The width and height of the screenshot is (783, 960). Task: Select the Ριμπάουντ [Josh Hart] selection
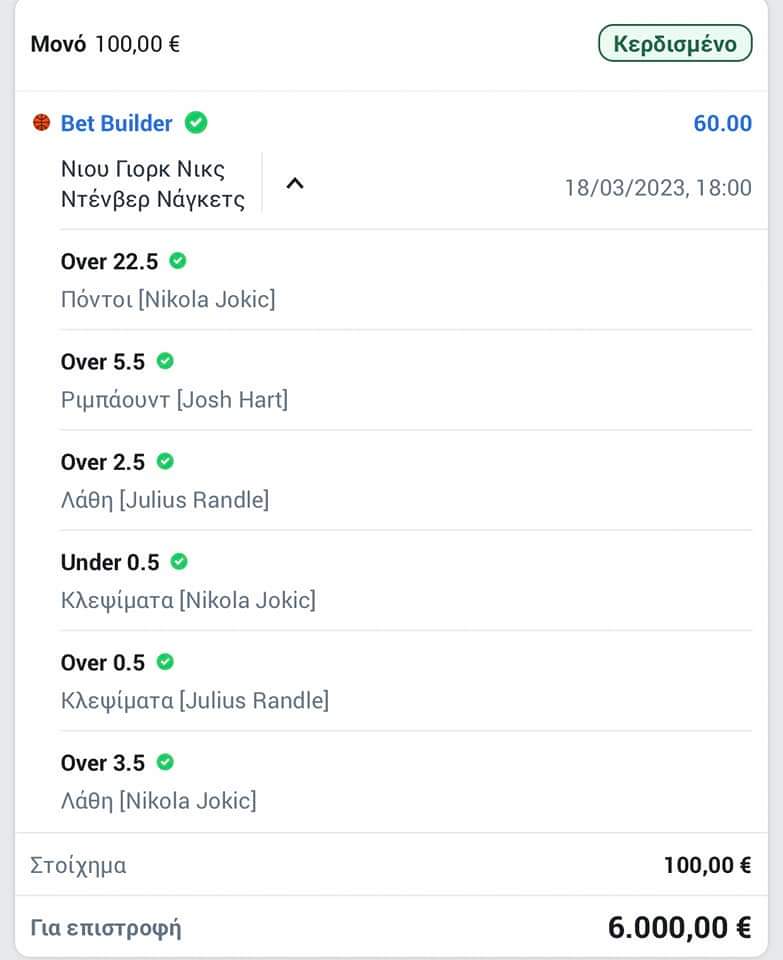tap(174, 400)
